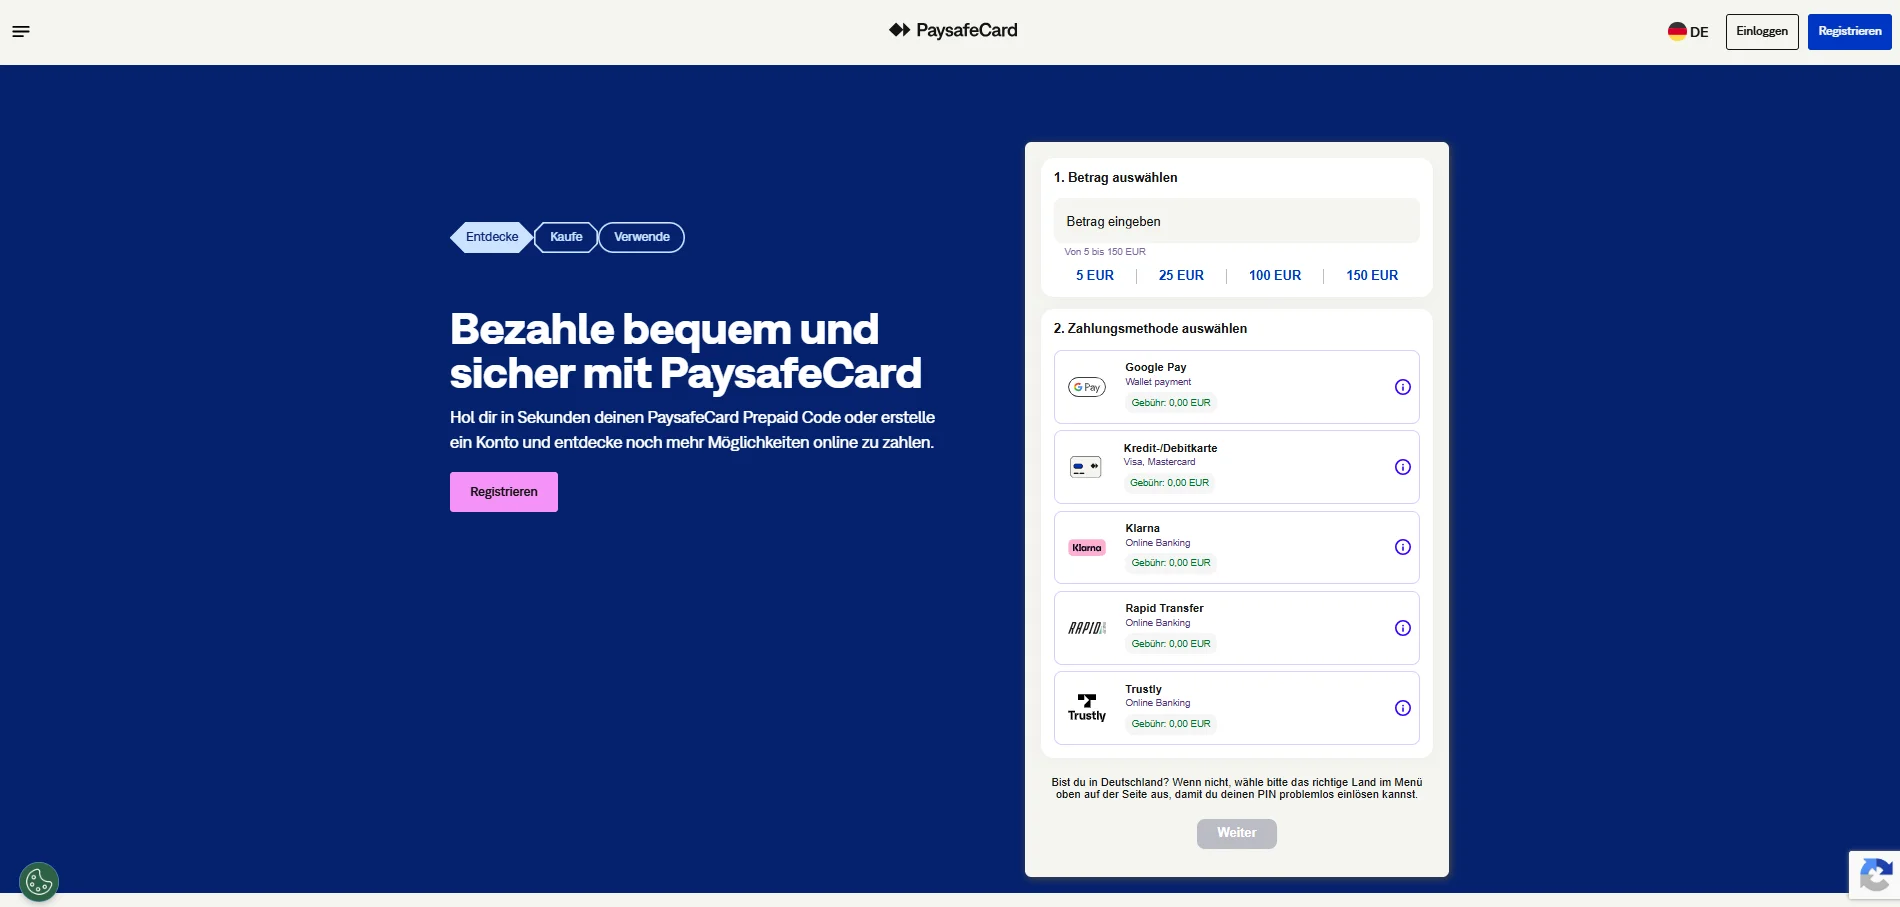
Task: Open the DE country selector
Action: (1688, 31)
